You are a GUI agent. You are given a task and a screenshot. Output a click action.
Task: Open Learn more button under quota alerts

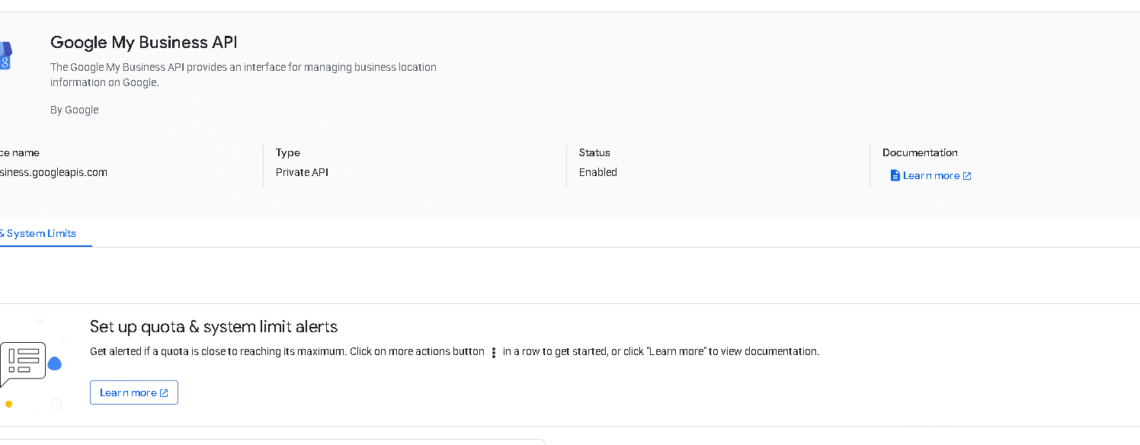[x=134, y=393]
